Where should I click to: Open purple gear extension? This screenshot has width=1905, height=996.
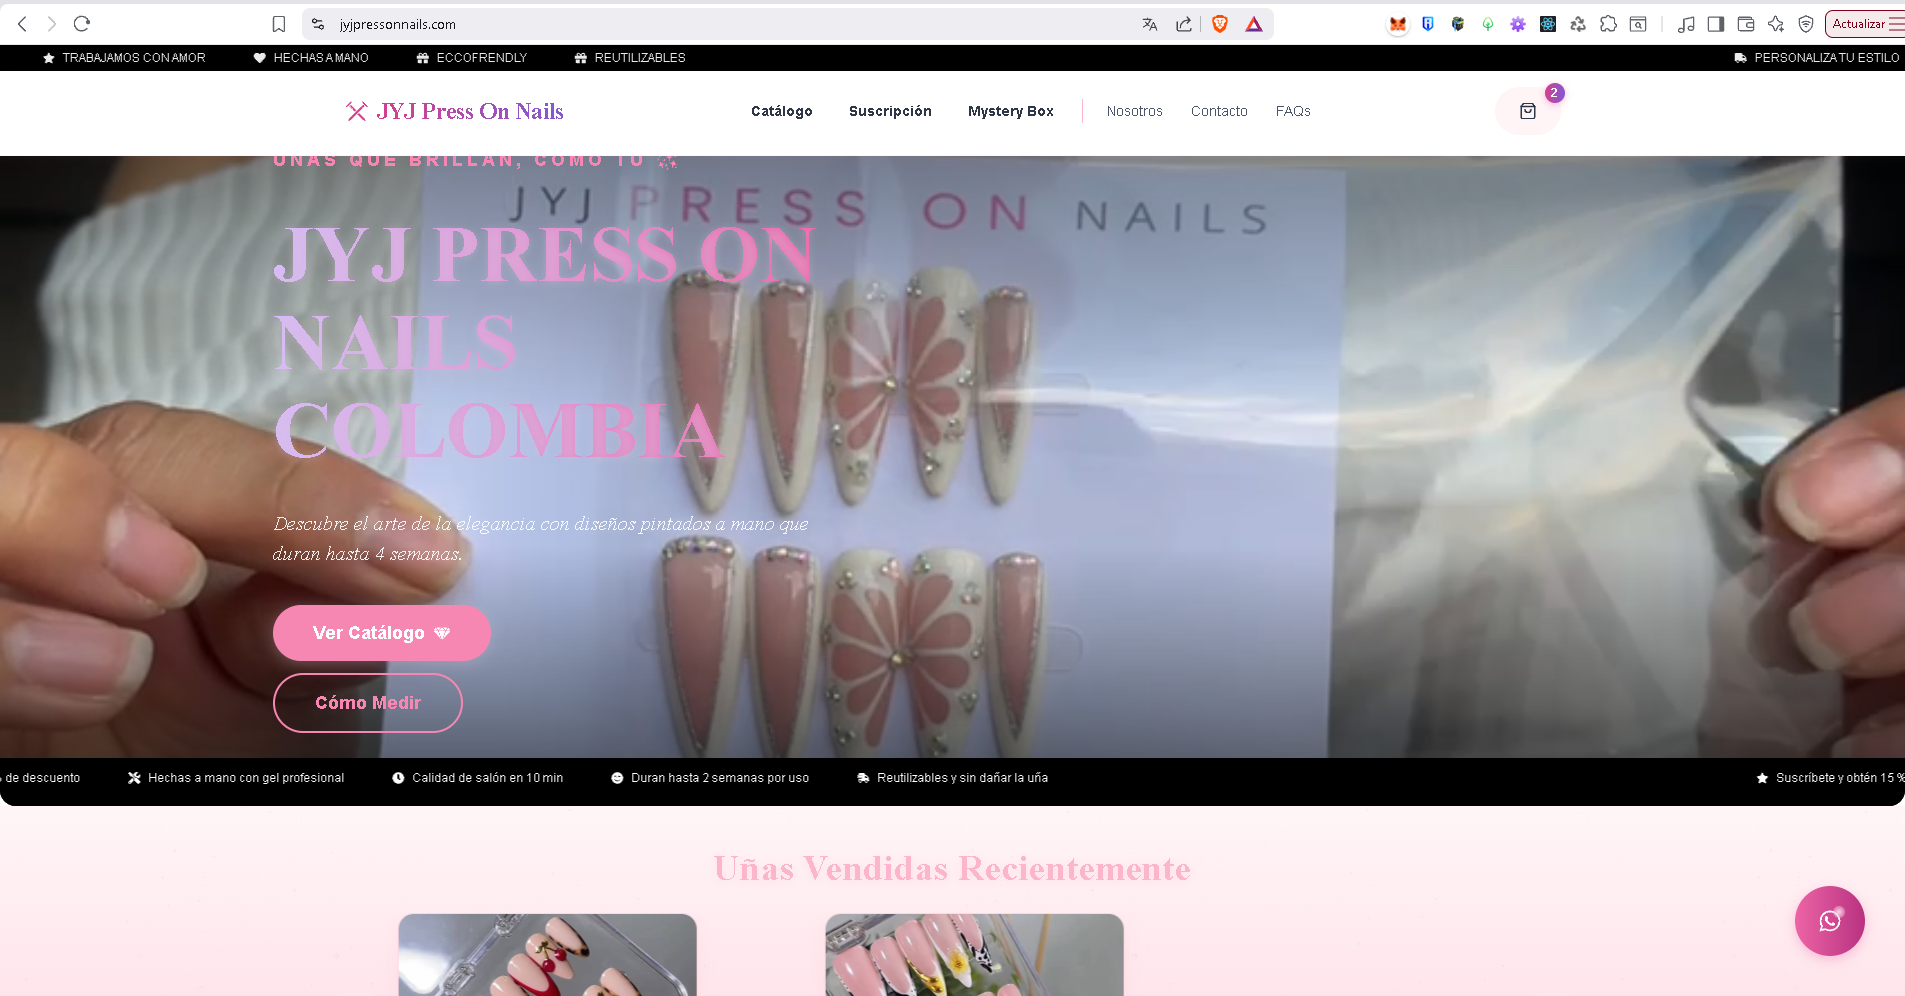(x=1518, y=24)
